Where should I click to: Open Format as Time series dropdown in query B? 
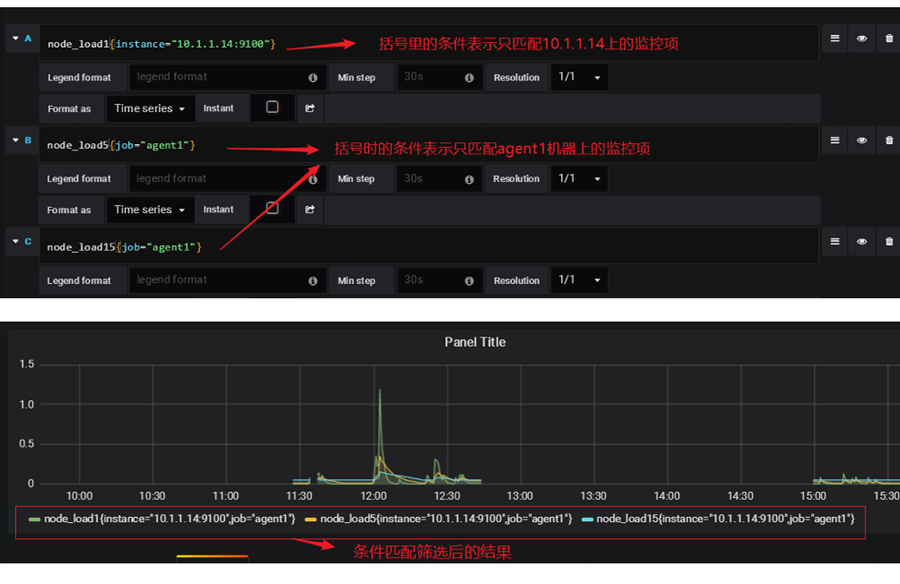(150, 210)
